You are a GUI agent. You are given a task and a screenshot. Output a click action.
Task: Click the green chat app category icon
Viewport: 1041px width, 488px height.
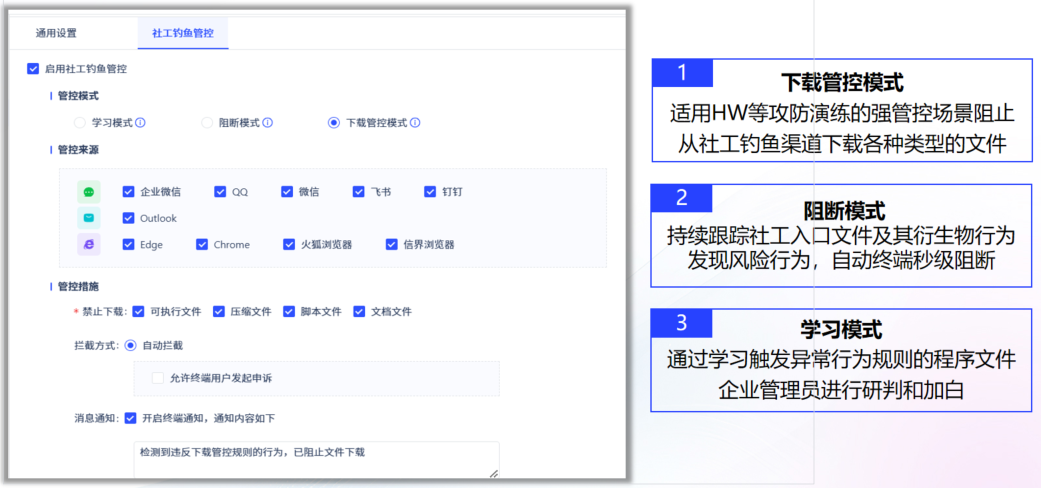tap(89, 191)
